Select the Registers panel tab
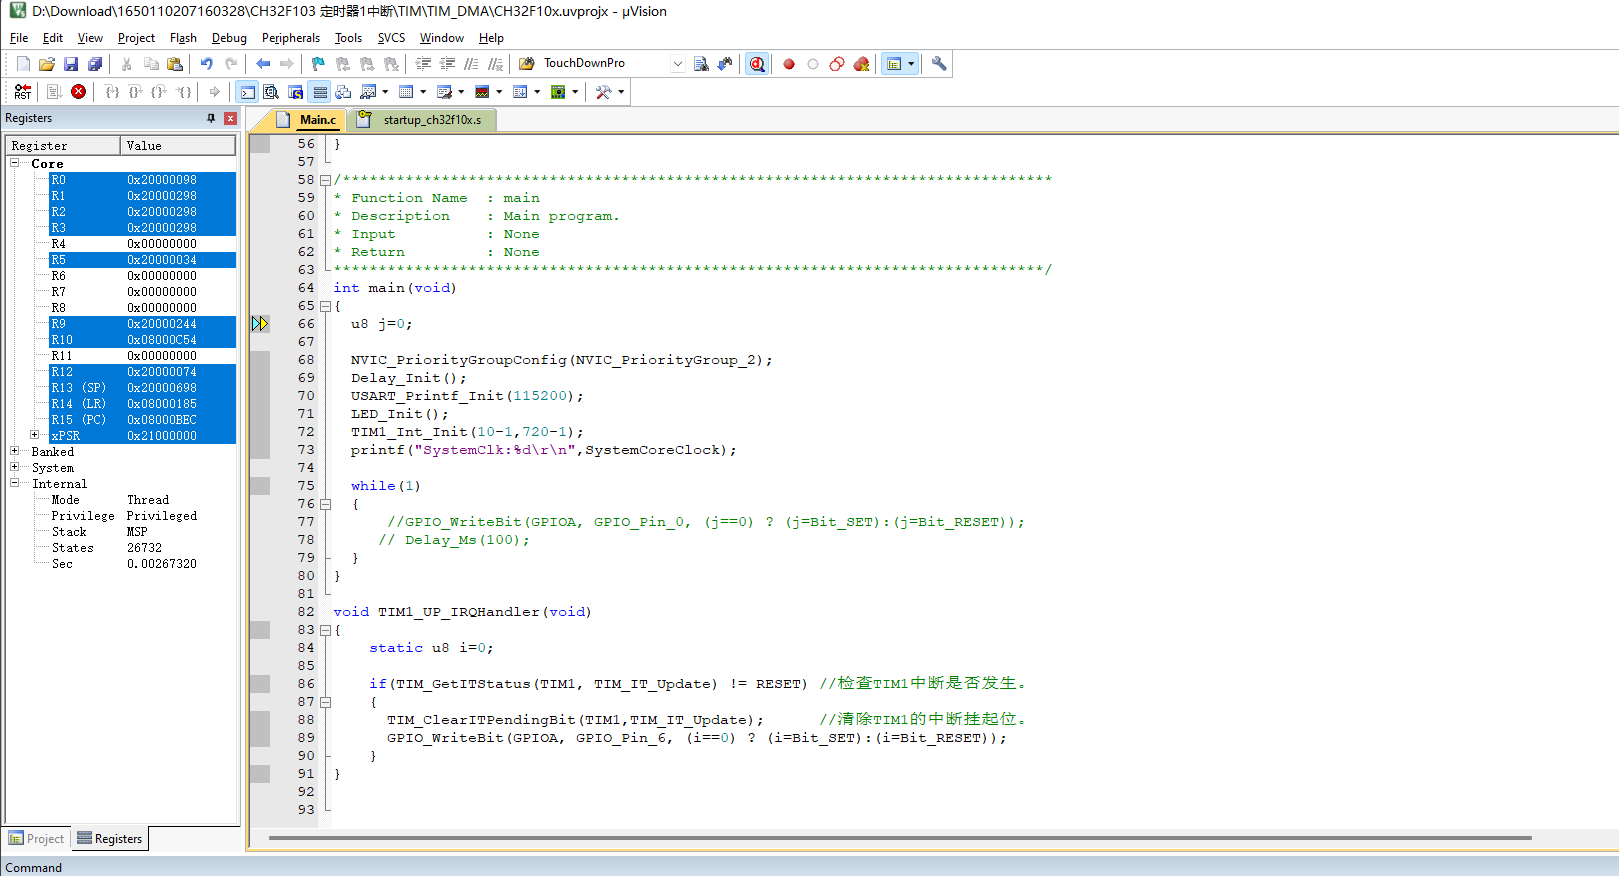 (x=110, y=839)
